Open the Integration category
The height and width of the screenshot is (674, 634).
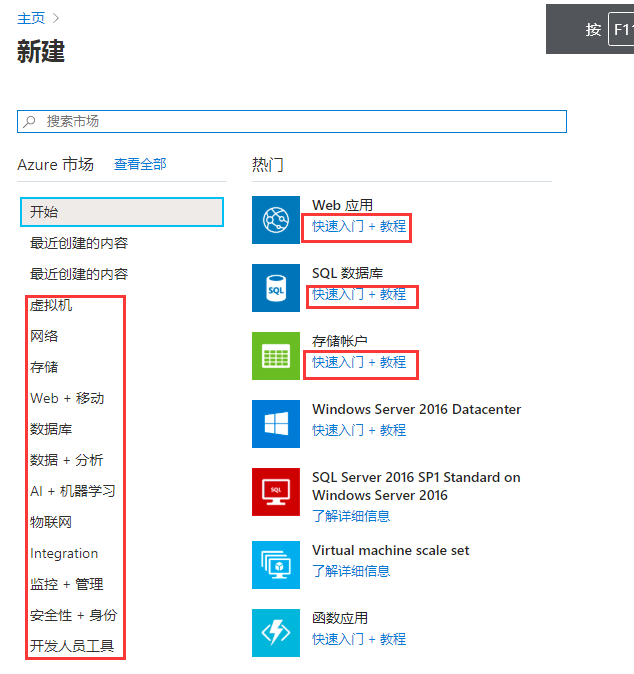(64, 553)
